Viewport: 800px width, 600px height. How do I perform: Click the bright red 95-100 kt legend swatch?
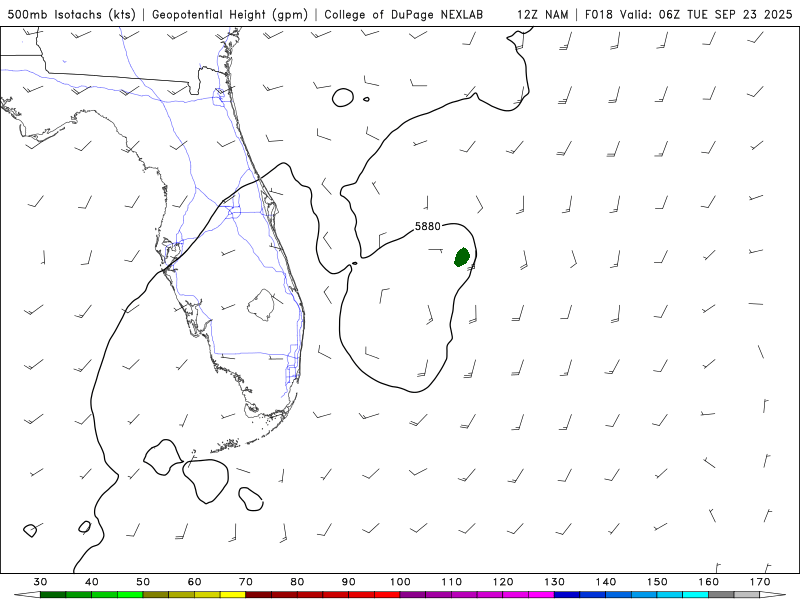tap(387, 595)
